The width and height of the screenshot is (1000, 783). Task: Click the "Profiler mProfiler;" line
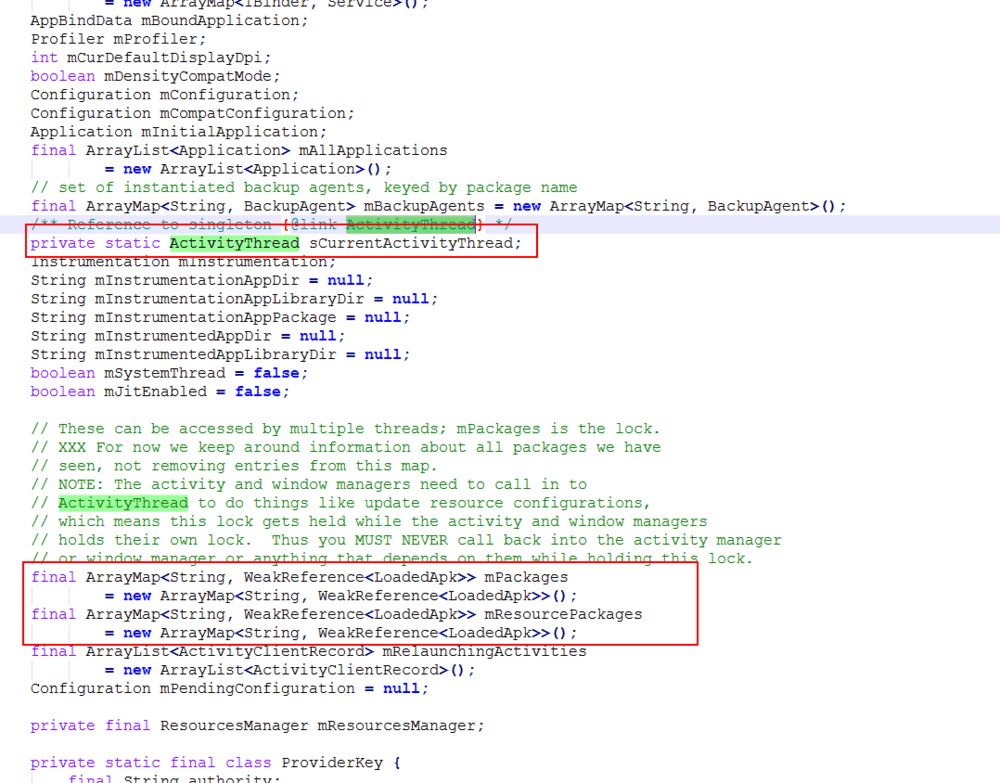(x=118, y=39)
